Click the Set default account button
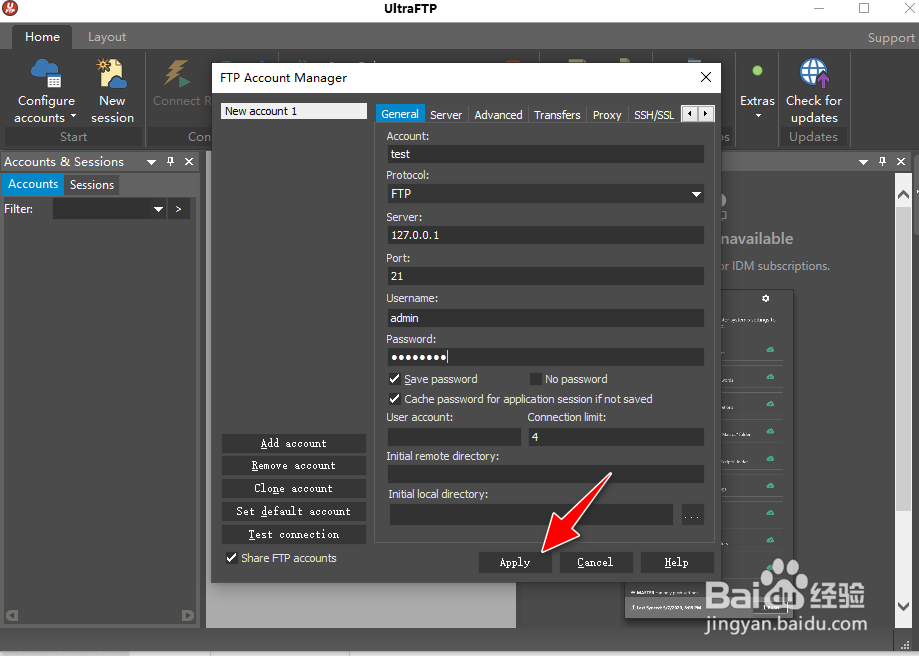The image size is (919, 656). coord(294,511)
